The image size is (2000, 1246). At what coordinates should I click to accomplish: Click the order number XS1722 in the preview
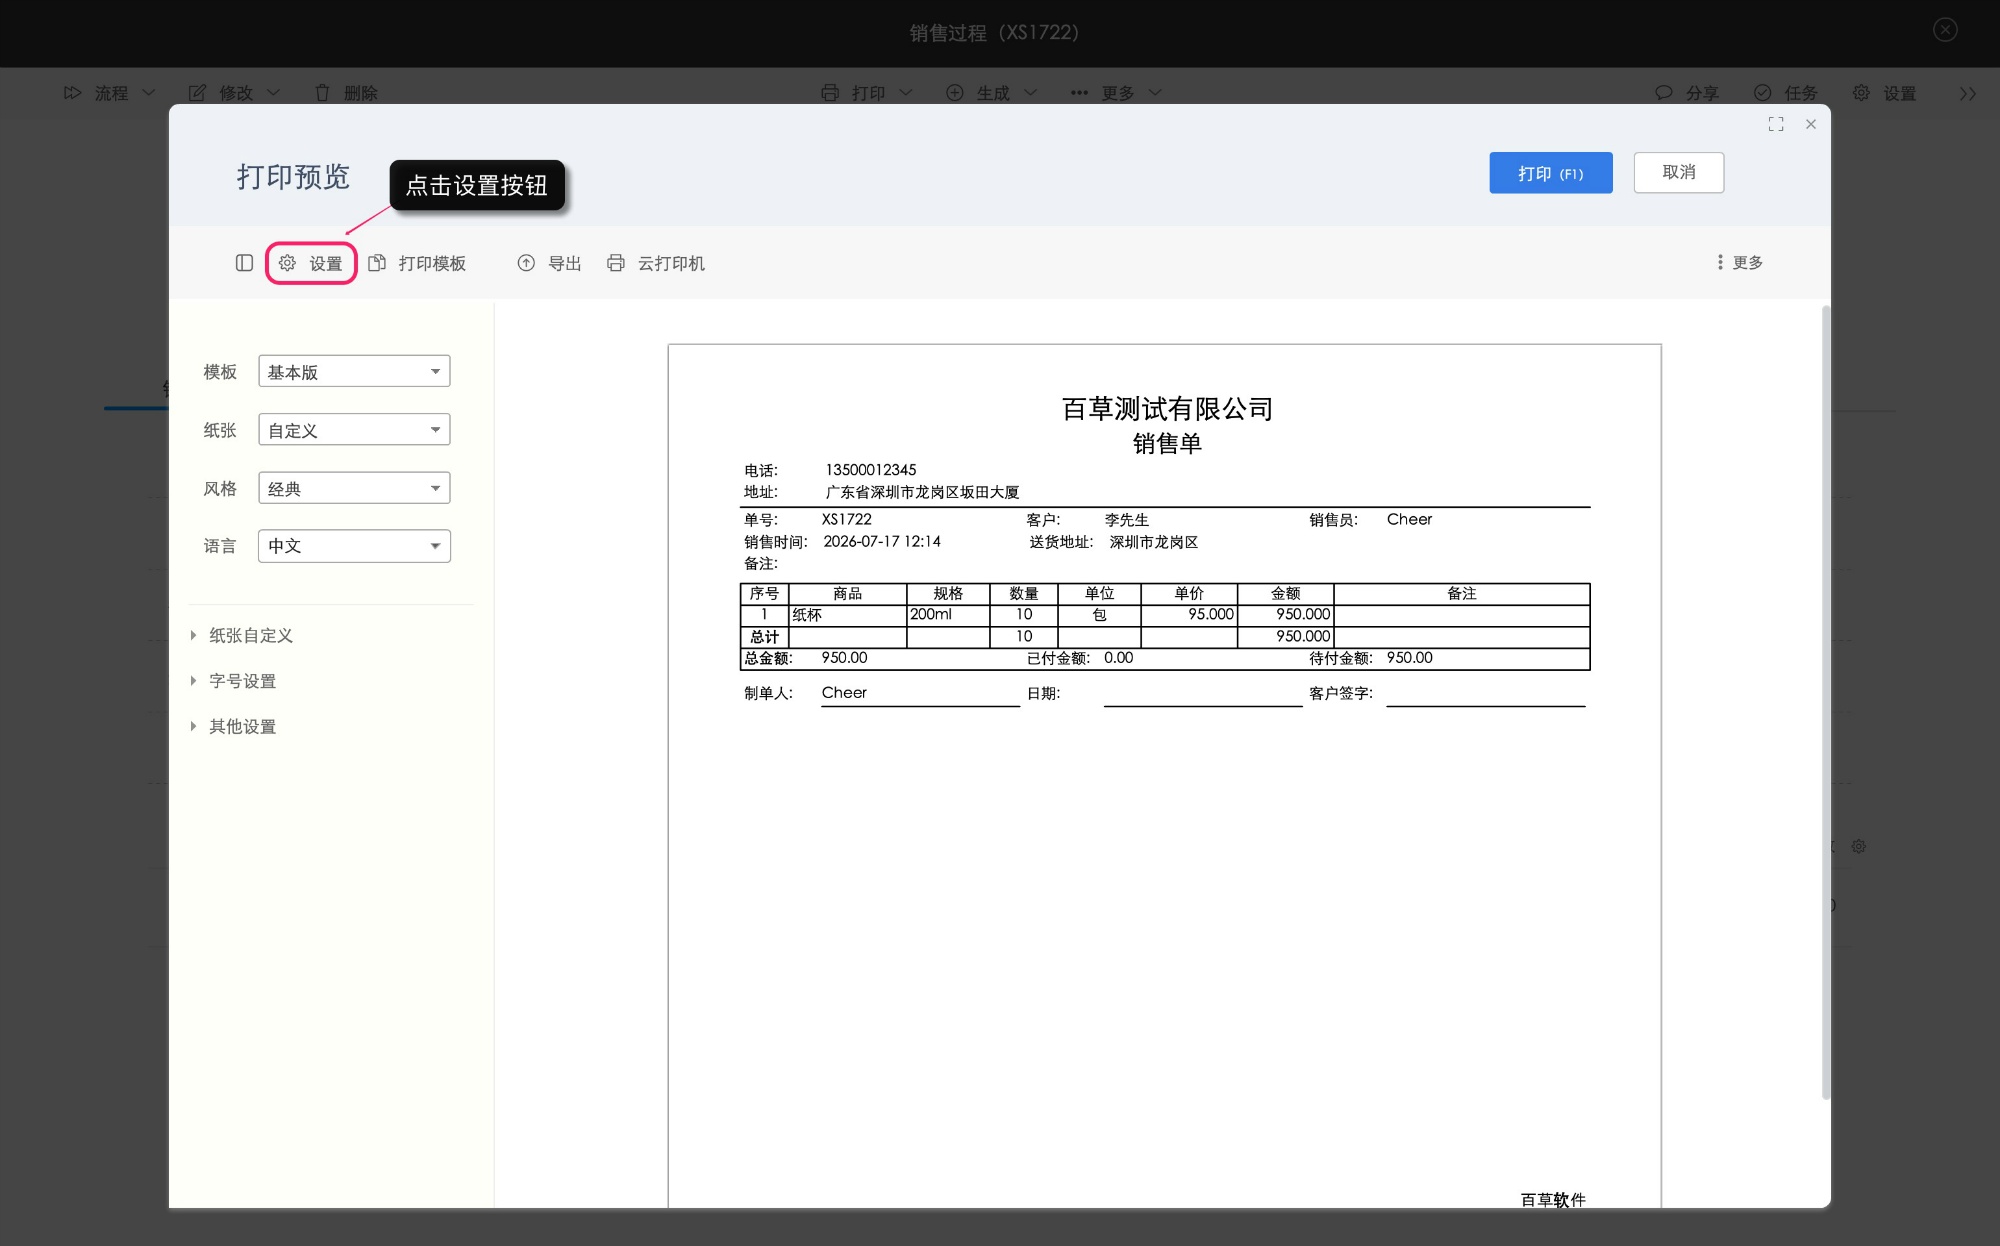(847, 520)
